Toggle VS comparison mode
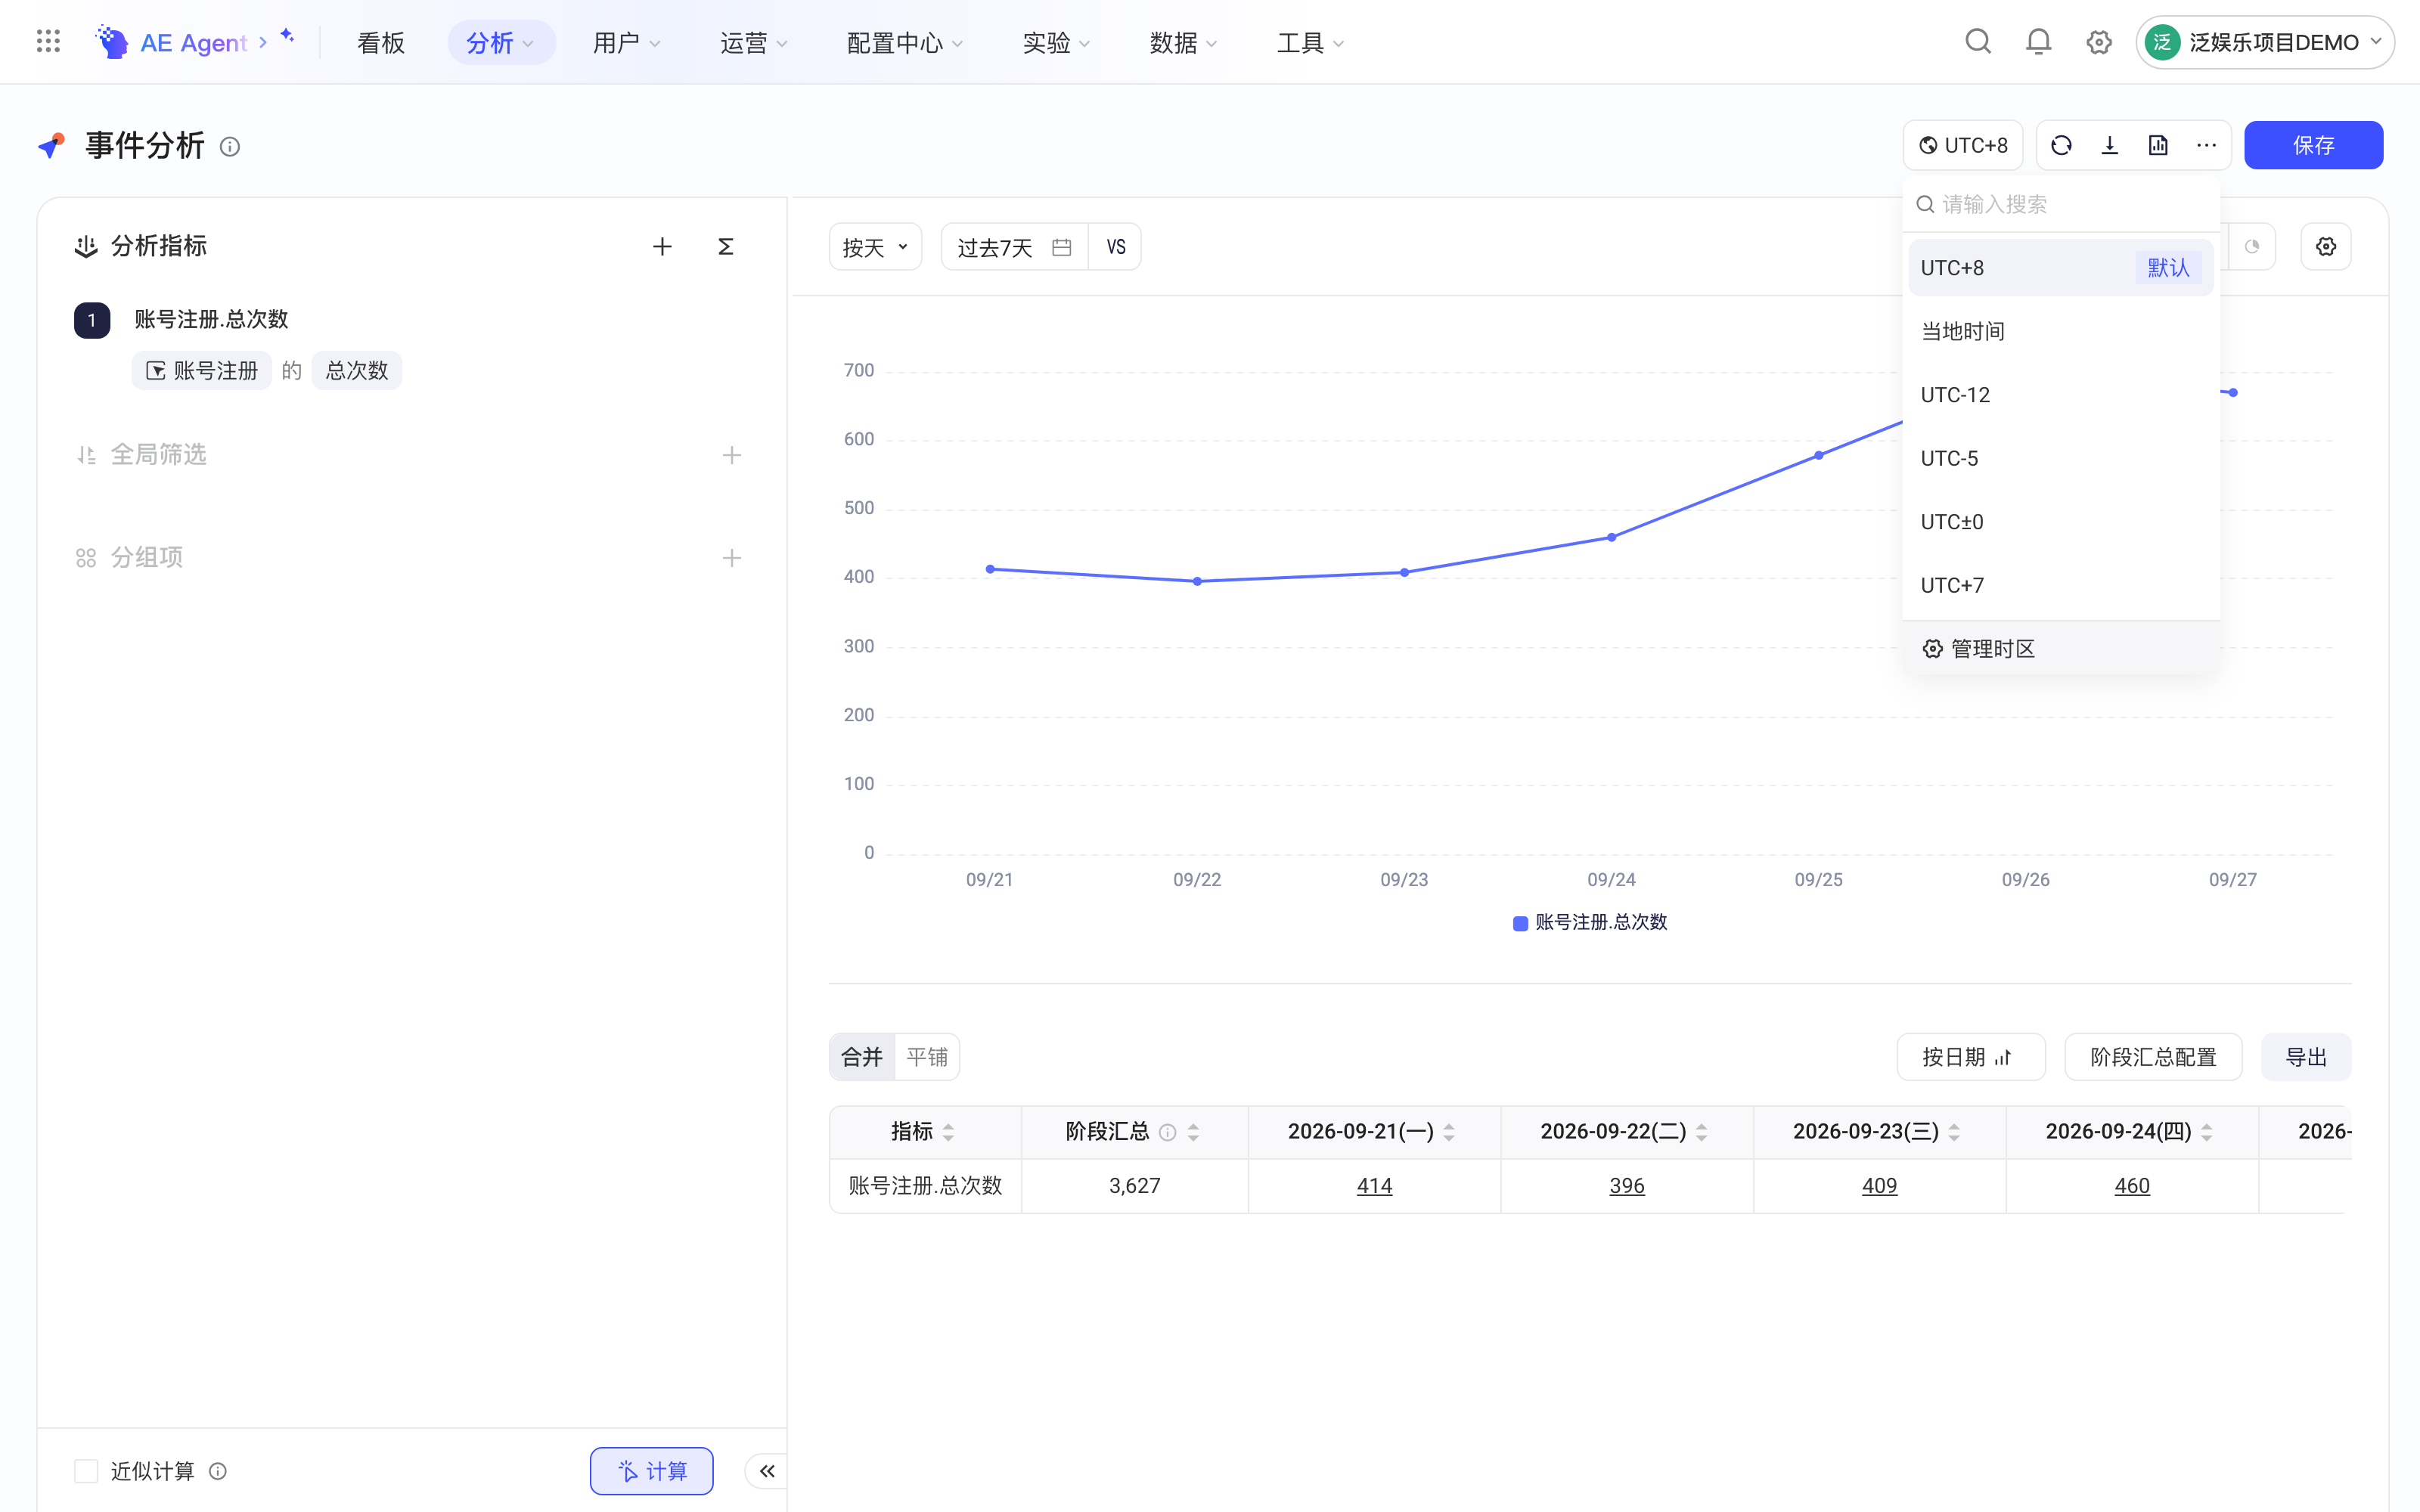This screenshot has height=1512, width=2420. [1116, 247]
